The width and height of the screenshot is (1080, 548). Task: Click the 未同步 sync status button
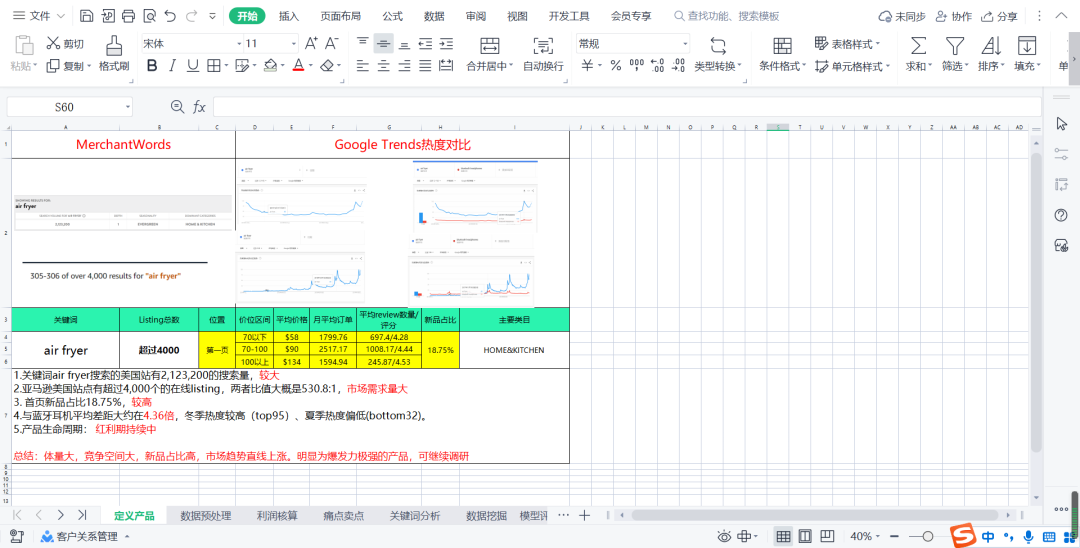(902, 16)
